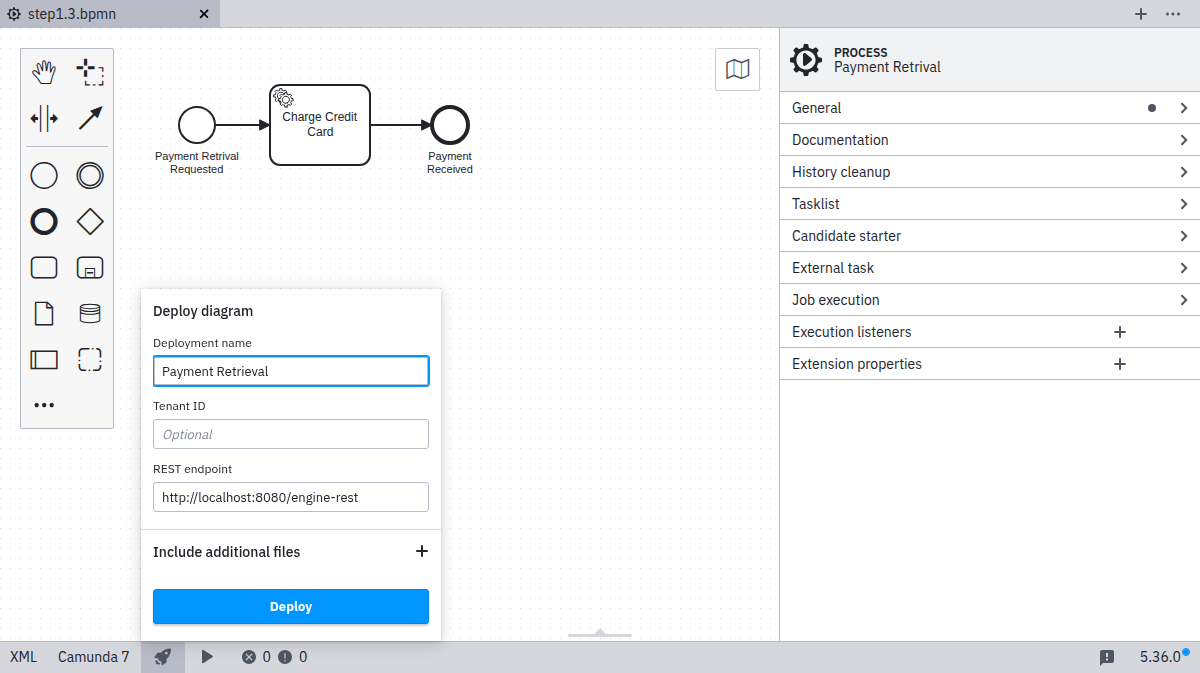Screen dimensions: 1200x673
Task: Add an Execution listener
Action: pos(1120,332)
